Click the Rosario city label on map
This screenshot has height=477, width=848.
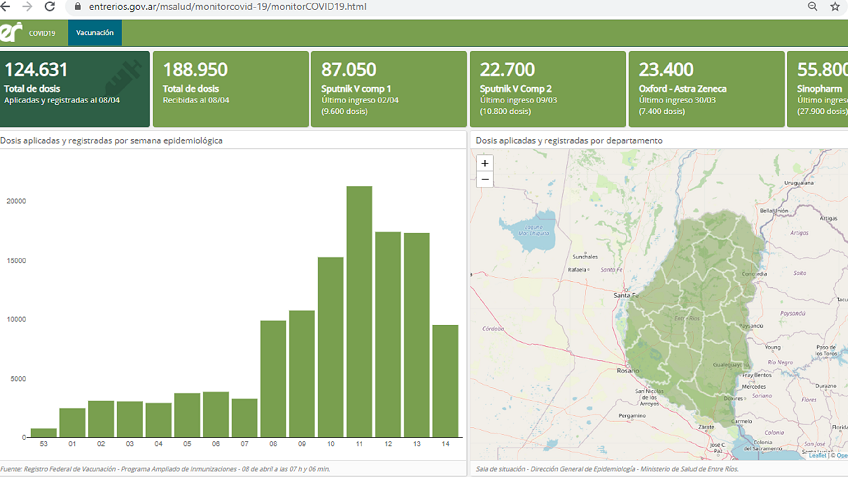point(627,371)
